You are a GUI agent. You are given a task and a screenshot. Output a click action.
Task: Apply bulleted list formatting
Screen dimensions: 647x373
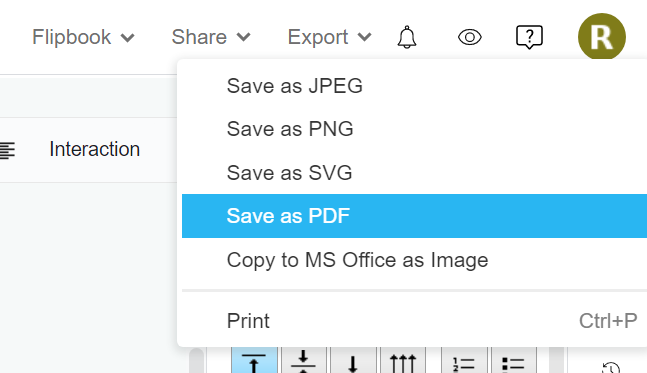point(514,360)
